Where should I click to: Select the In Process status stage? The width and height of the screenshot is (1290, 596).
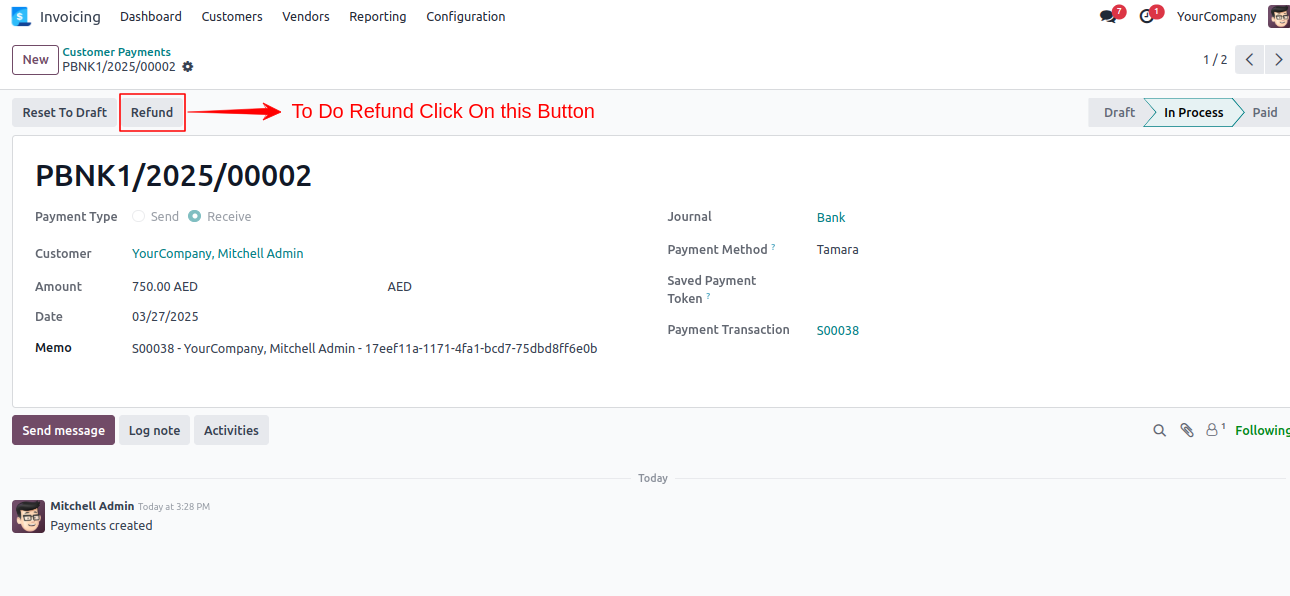1193,112
